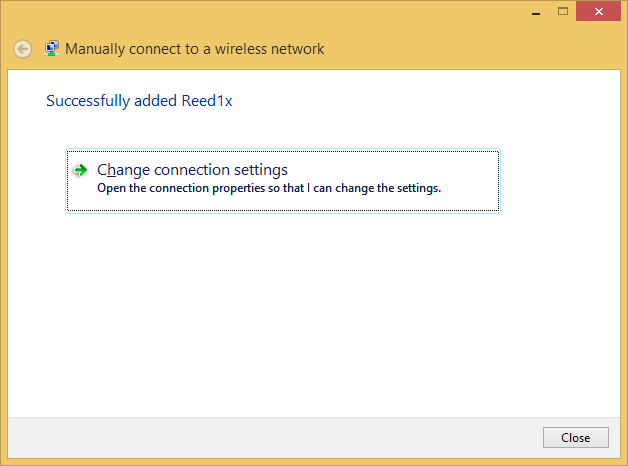Click the word 'Successfully' in the heading
Image resolution: width=628 pixels, height=466 pixels.
(85, 101)
